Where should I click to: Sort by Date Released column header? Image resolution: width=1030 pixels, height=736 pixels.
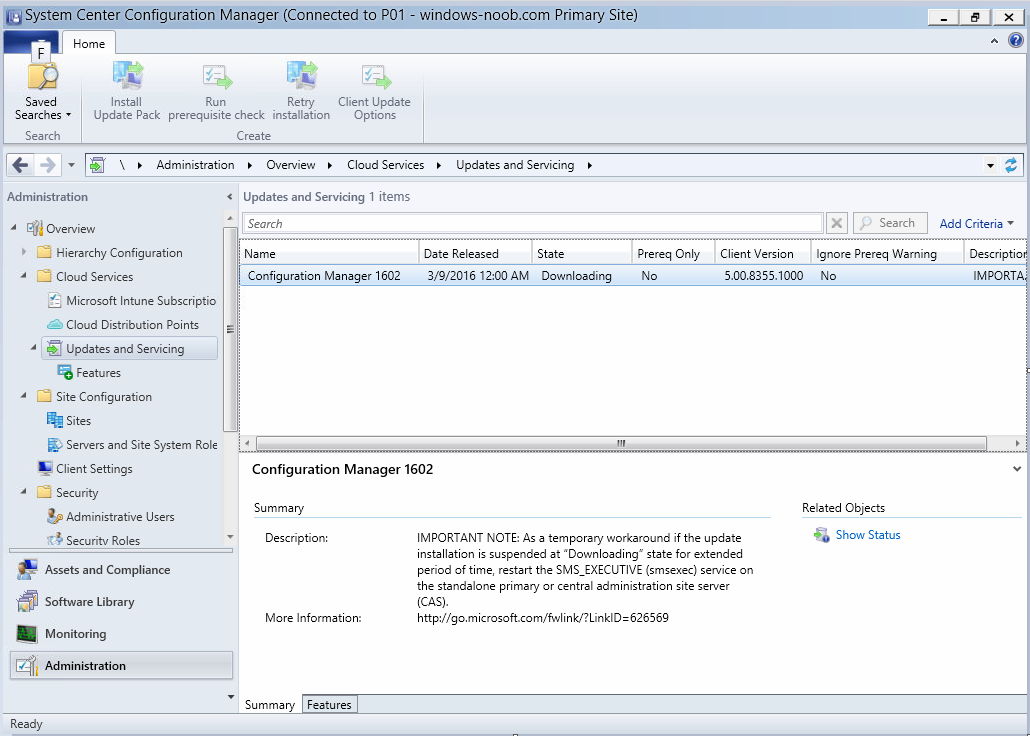click(476, 254)
